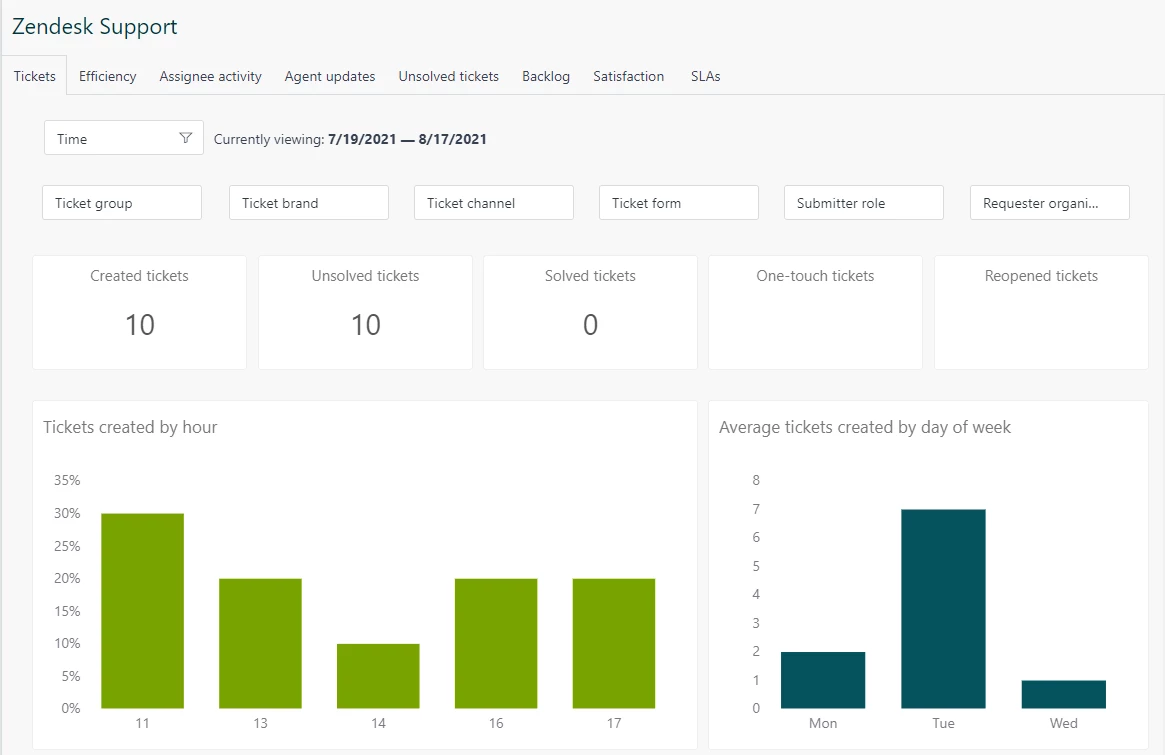
Task: Select the hour 14 bar
Action: 378,676
